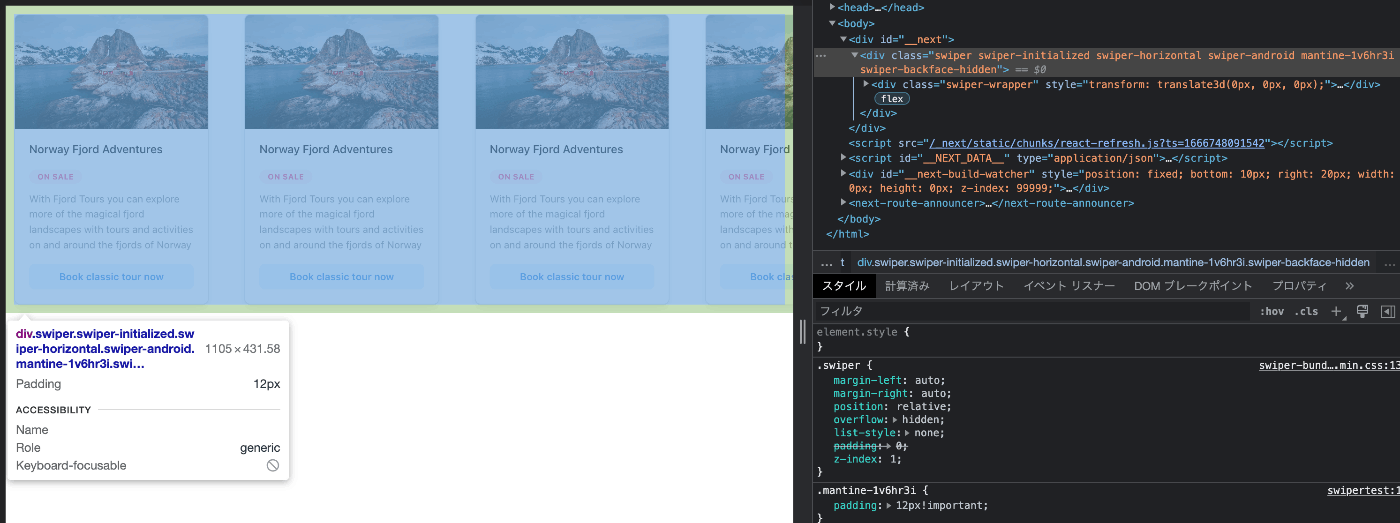Click the paintbrush icon in styles toolbar
The image size is (1400, 523).
click(1363, 311)
